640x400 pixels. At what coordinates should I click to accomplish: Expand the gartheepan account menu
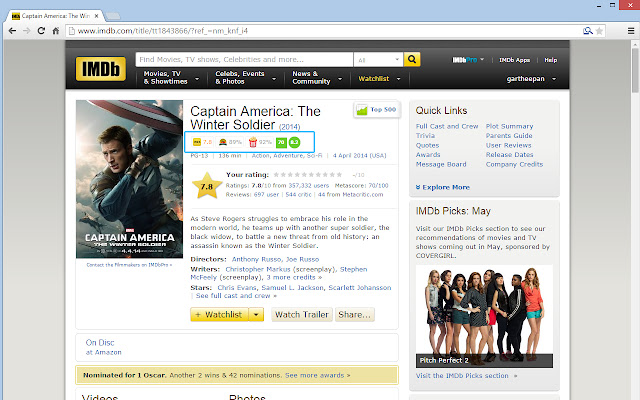pos(531,79)
